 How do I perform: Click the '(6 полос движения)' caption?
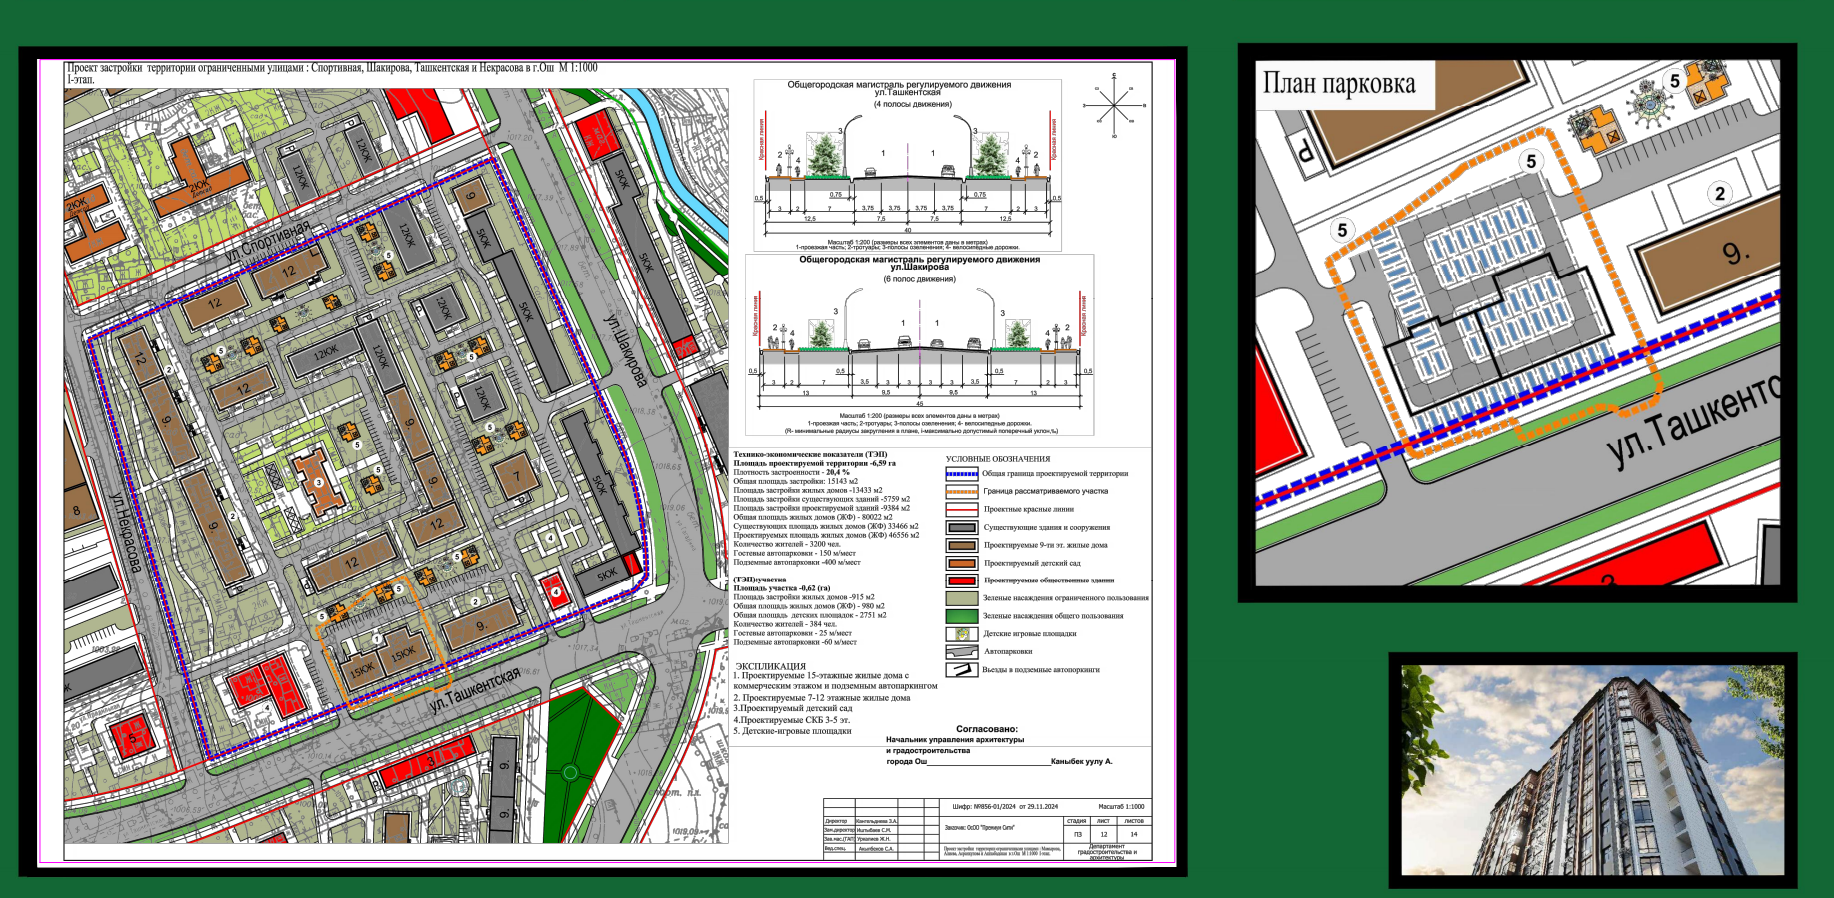(919, 279)
